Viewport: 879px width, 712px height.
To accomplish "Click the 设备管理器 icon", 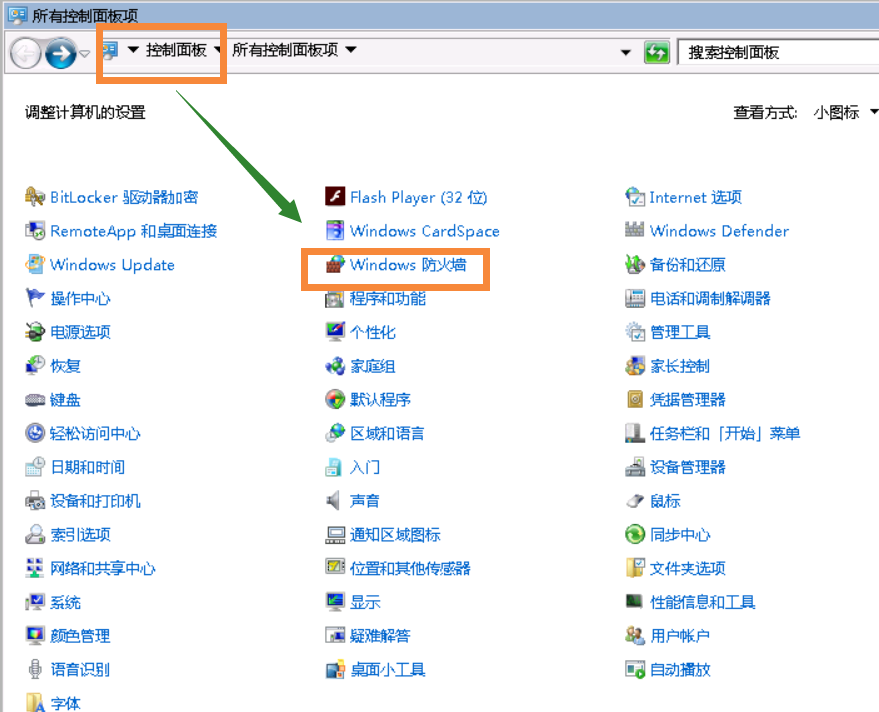I will point(635,467).
